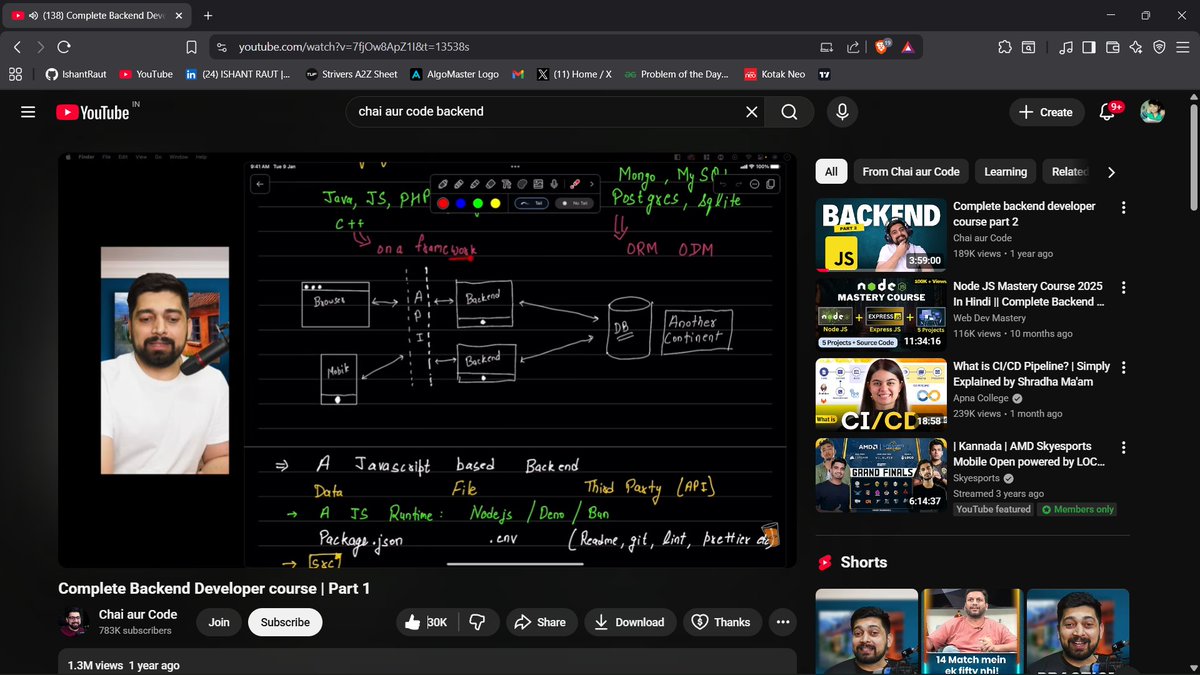Viewport: 1200px width, 675px height.
Task: Bookmark this page from the address bar
Action: (192, 47)
